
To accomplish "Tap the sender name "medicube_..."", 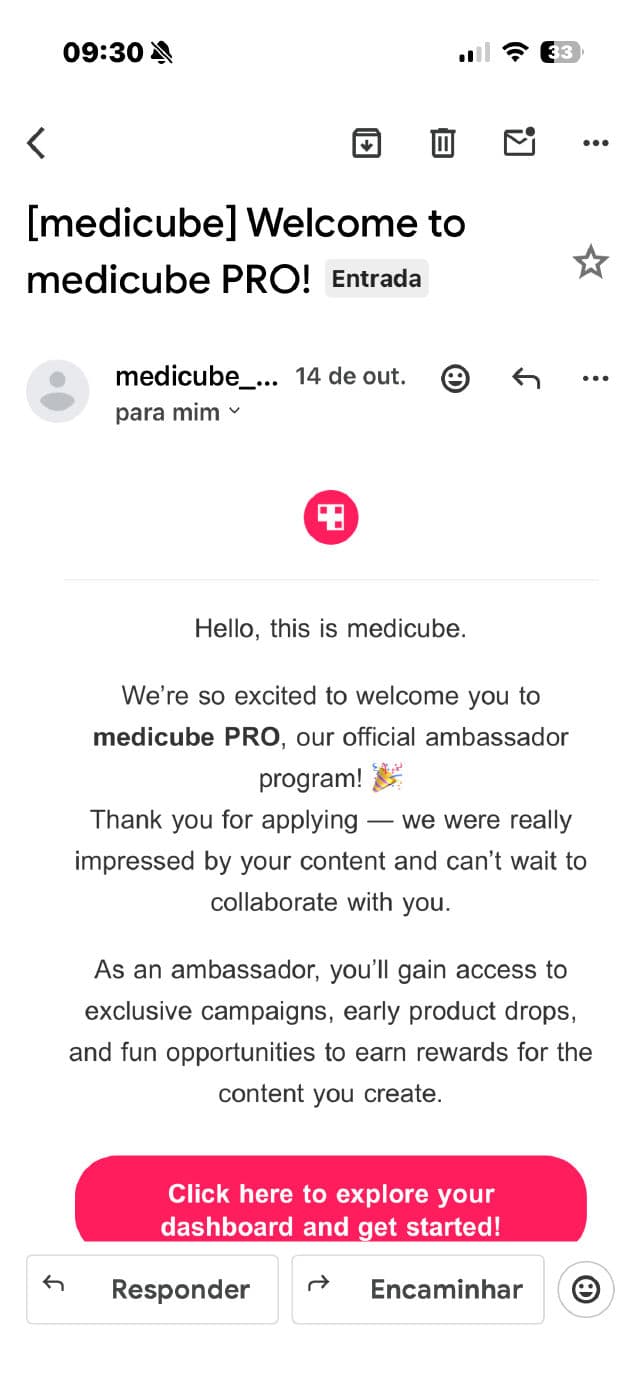I will pos(196,377).
